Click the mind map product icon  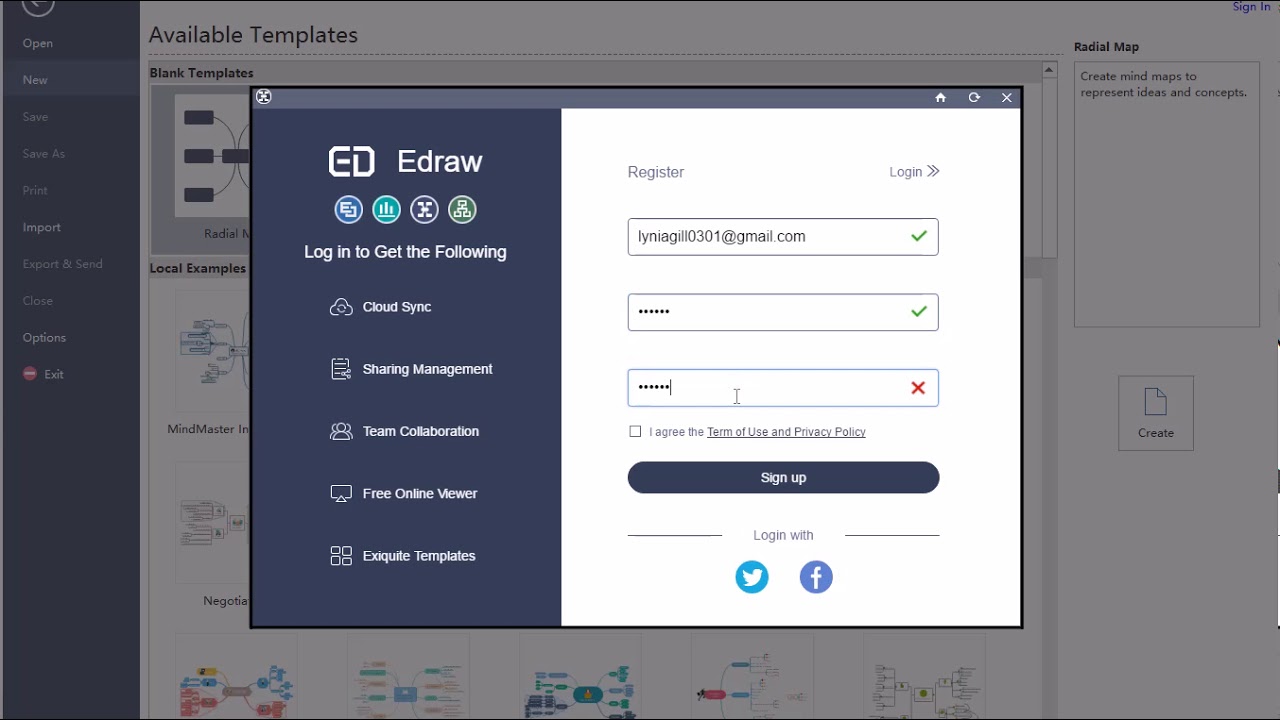(424, 209)
